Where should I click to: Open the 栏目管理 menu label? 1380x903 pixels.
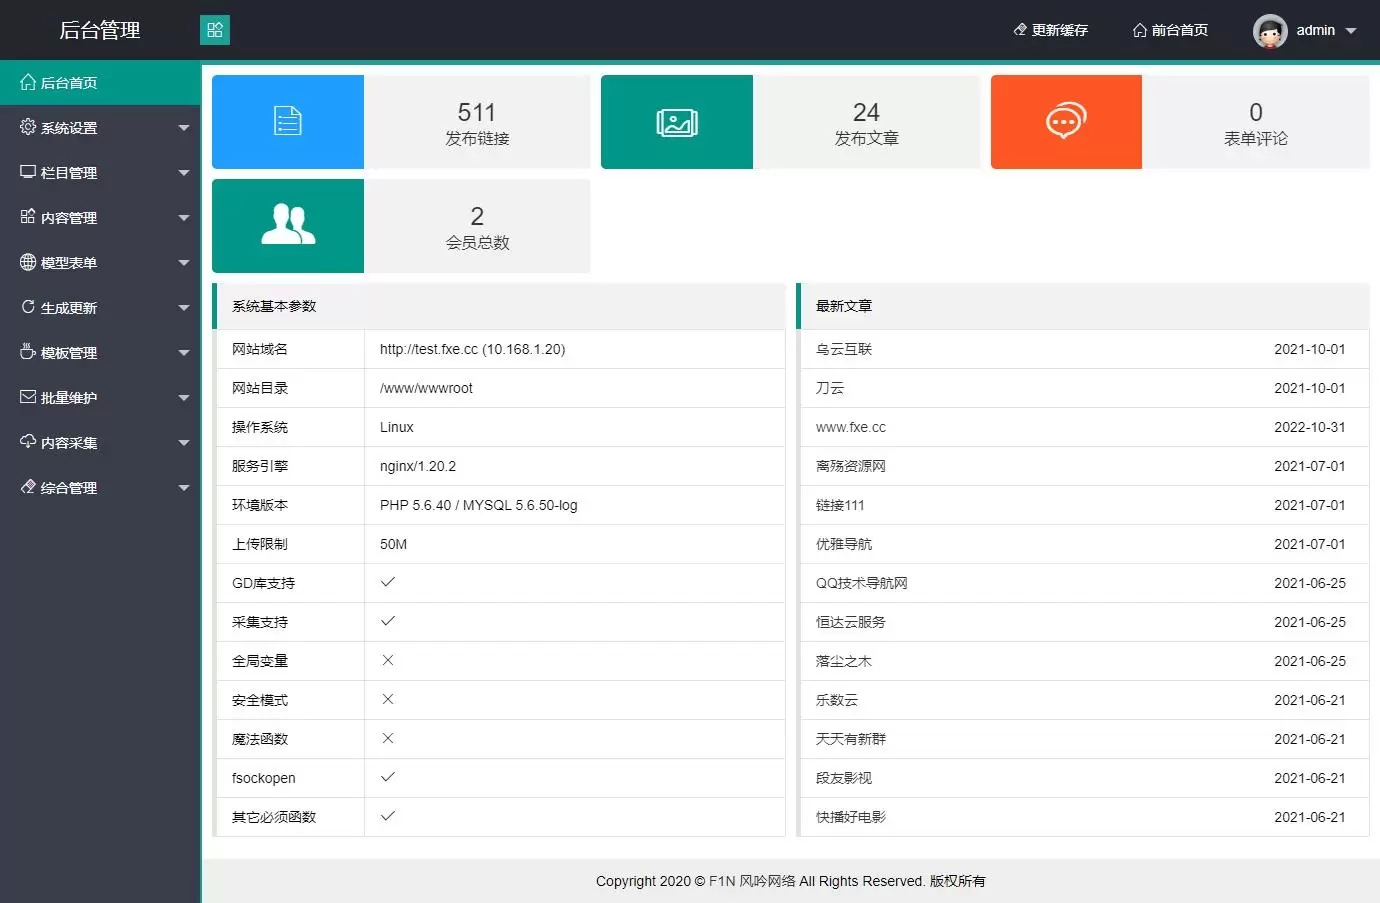69,173
